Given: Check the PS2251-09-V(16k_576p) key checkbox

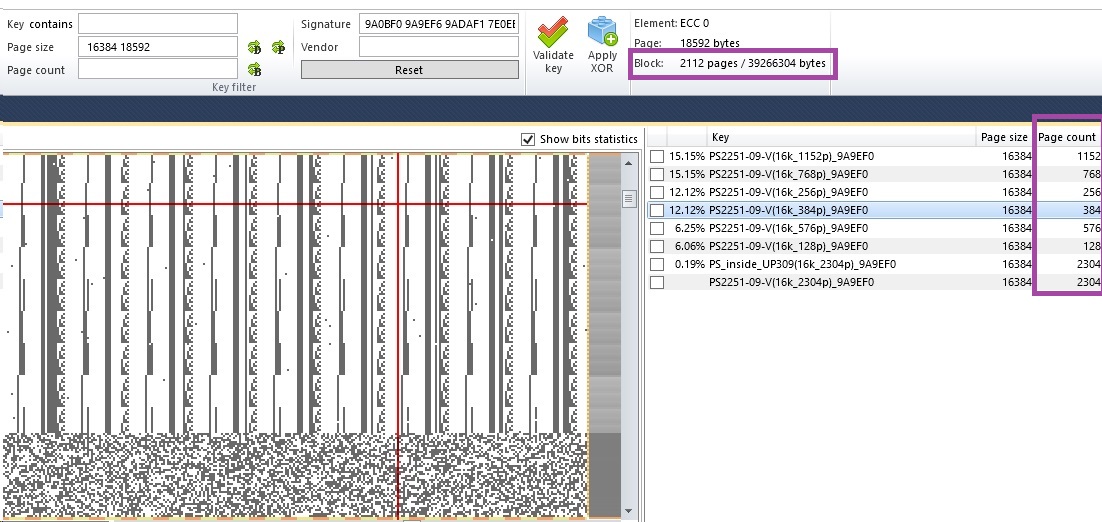Looking at the screenshot, I should coord(657,229).
